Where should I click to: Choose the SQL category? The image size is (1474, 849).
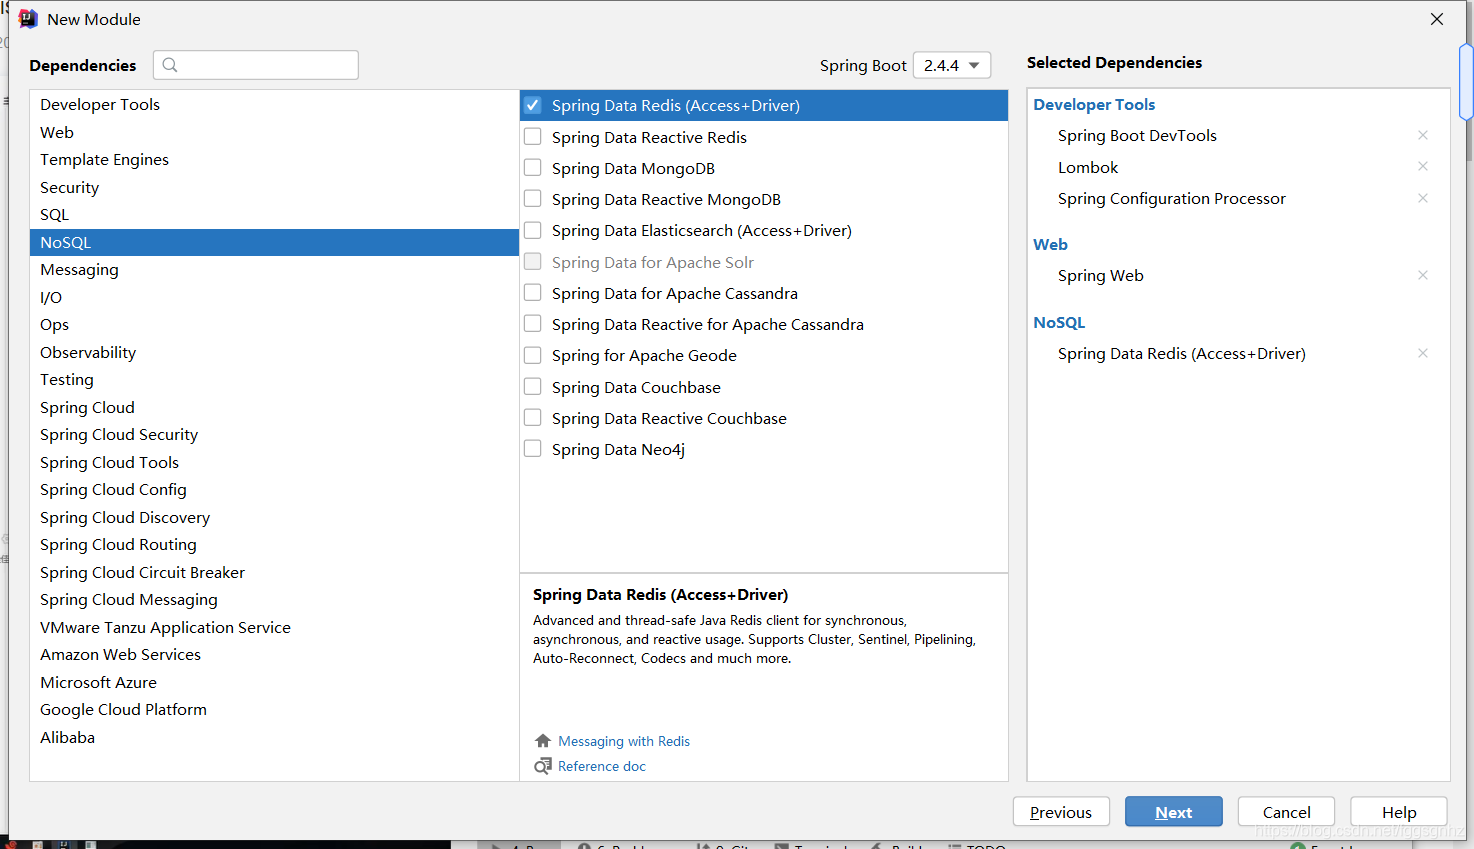click(x=274, y=214)
